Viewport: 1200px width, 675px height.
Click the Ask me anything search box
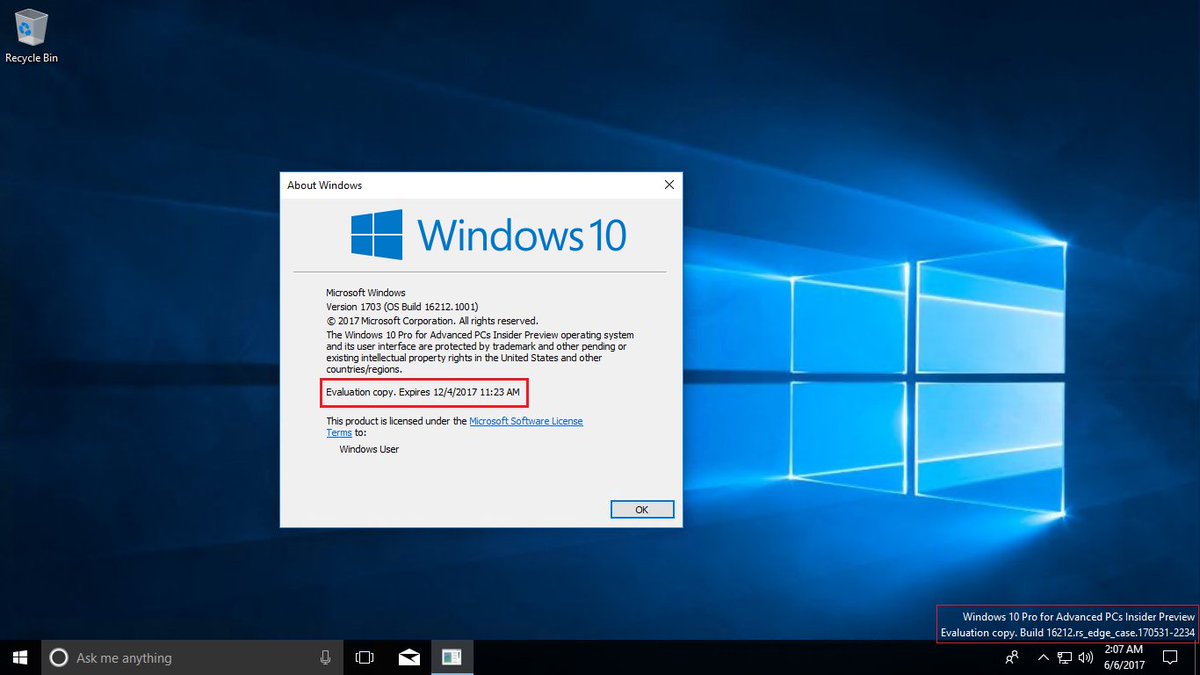click(190, 657)
